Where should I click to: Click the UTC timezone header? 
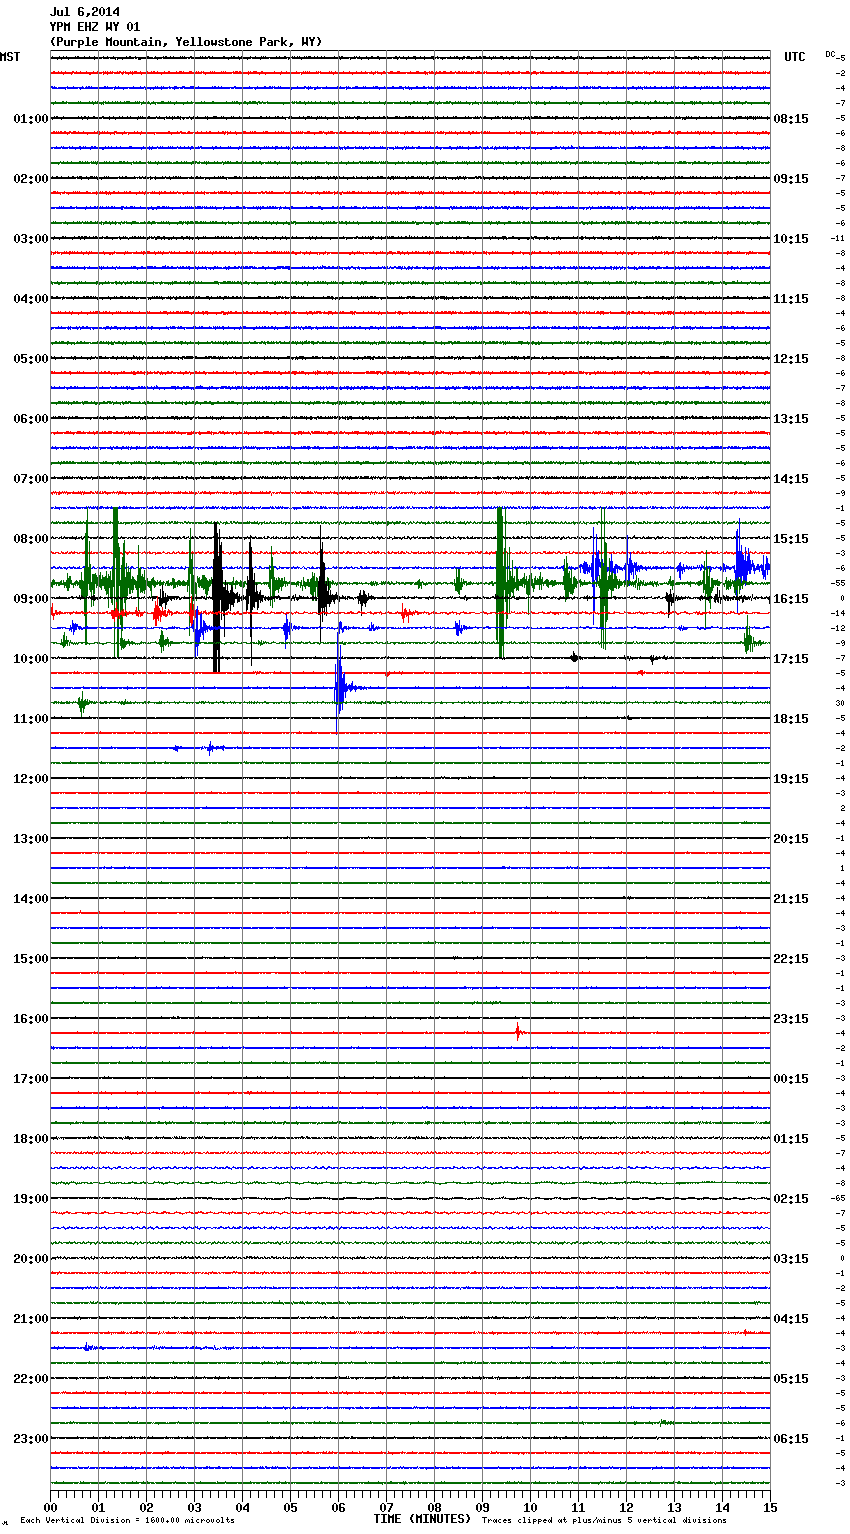(x=795, y=57)
